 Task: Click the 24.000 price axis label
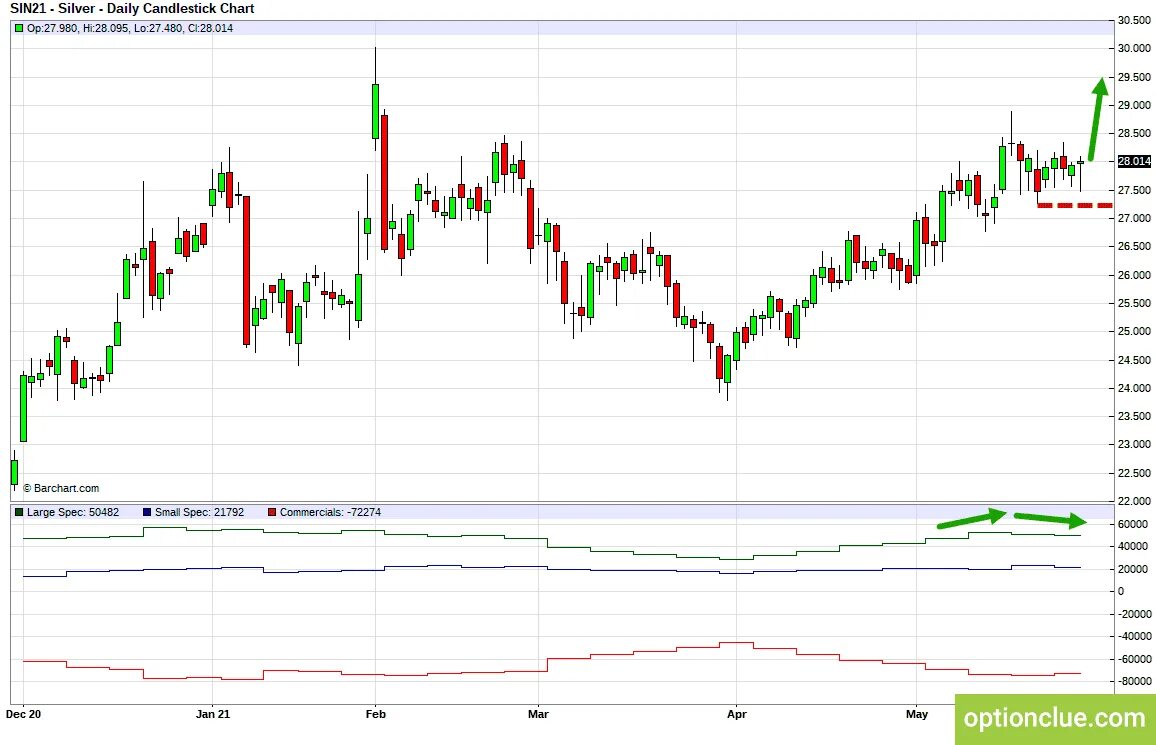tap(1134, 388)
